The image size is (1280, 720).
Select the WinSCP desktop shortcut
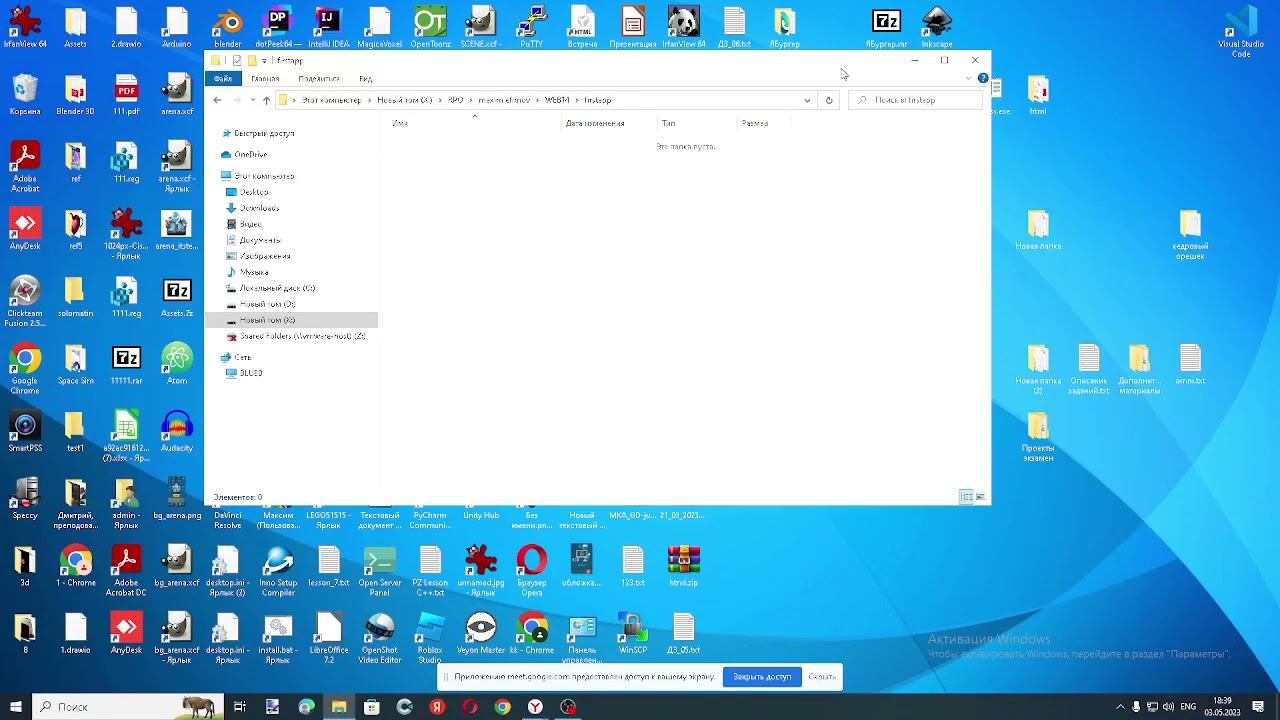633,633
